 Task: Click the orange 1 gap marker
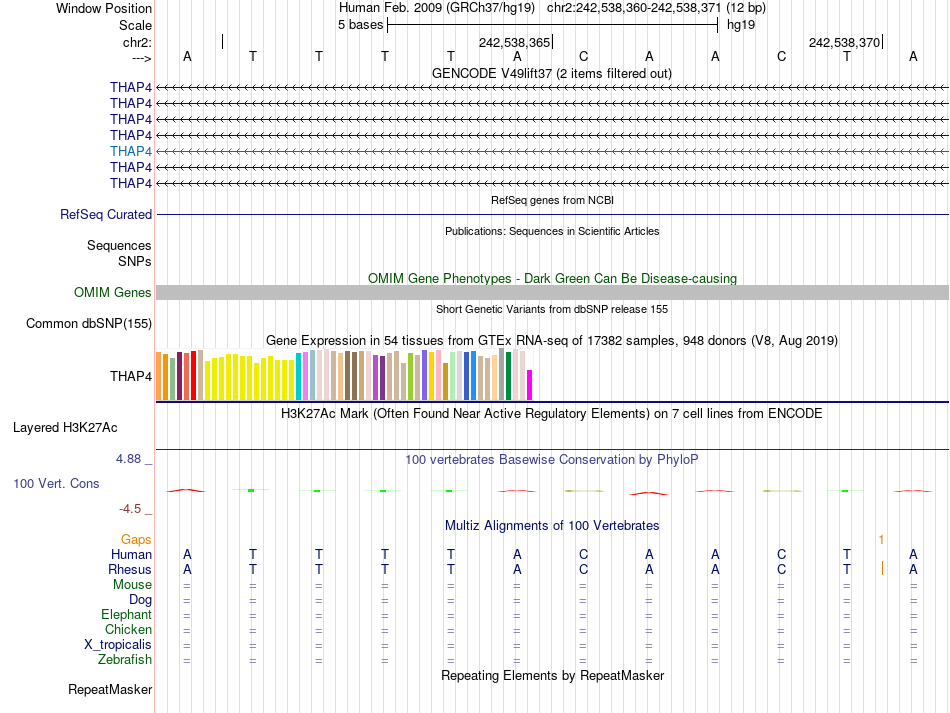point(882,539)
